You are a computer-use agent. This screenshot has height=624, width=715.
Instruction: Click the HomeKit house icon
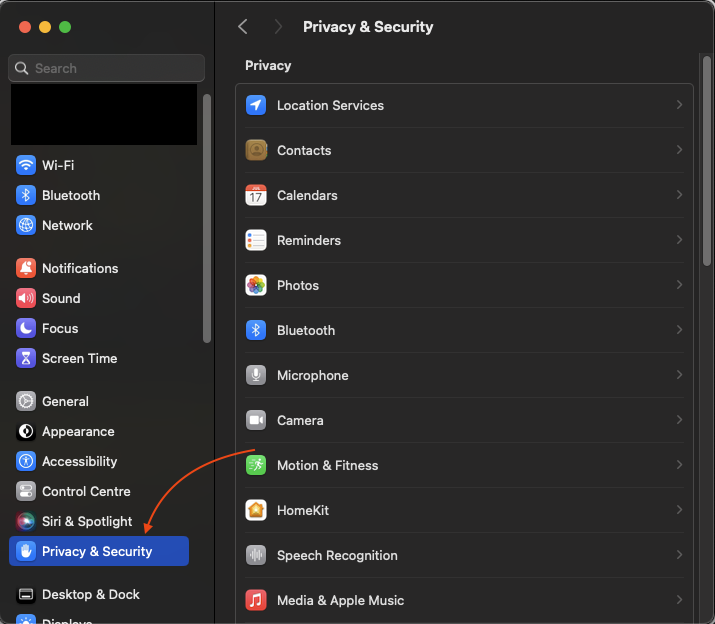tap(256, 510)
